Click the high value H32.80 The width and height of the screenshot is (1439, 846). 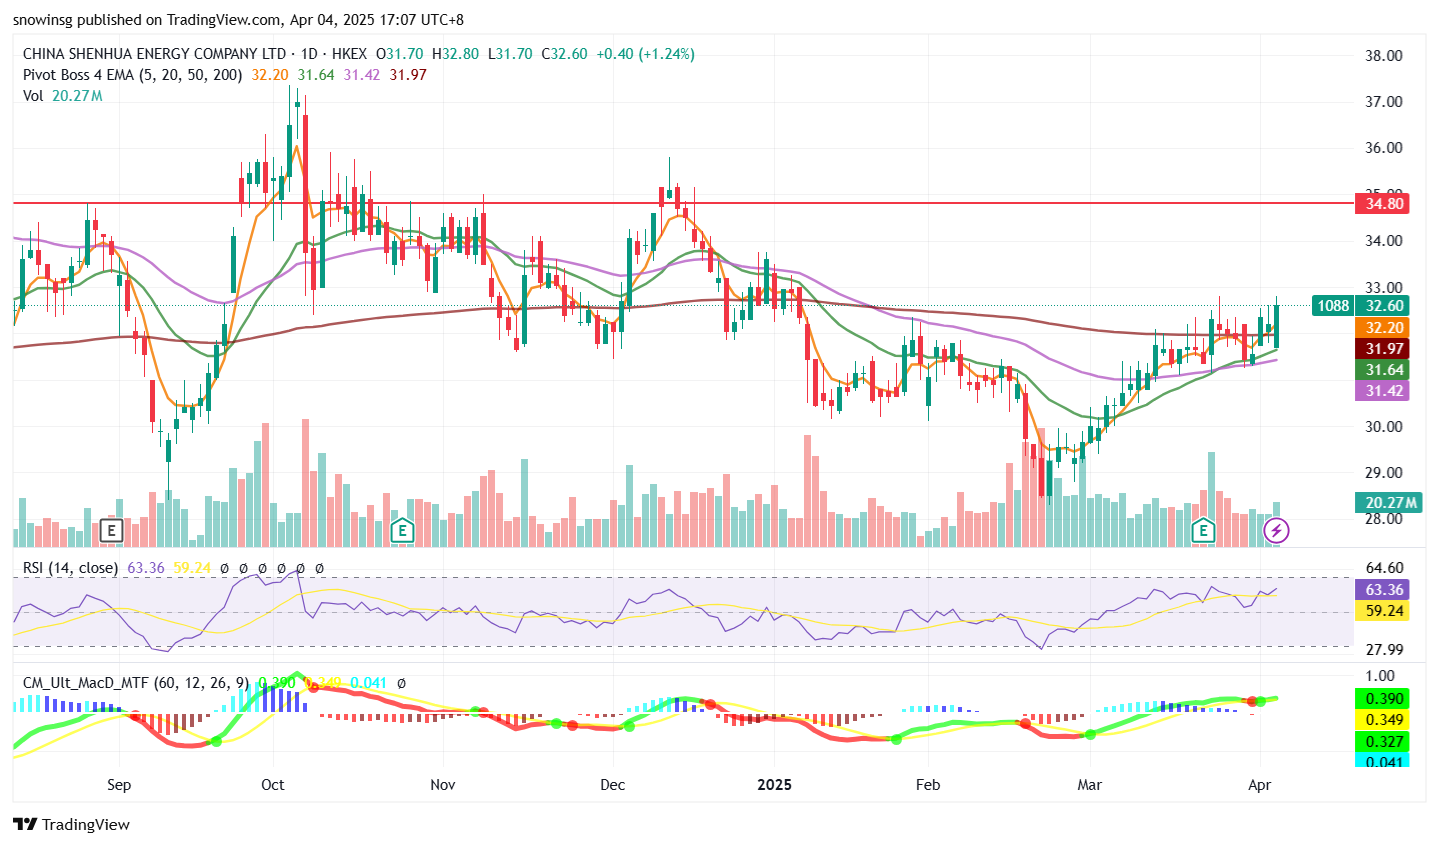click(456, 54)
